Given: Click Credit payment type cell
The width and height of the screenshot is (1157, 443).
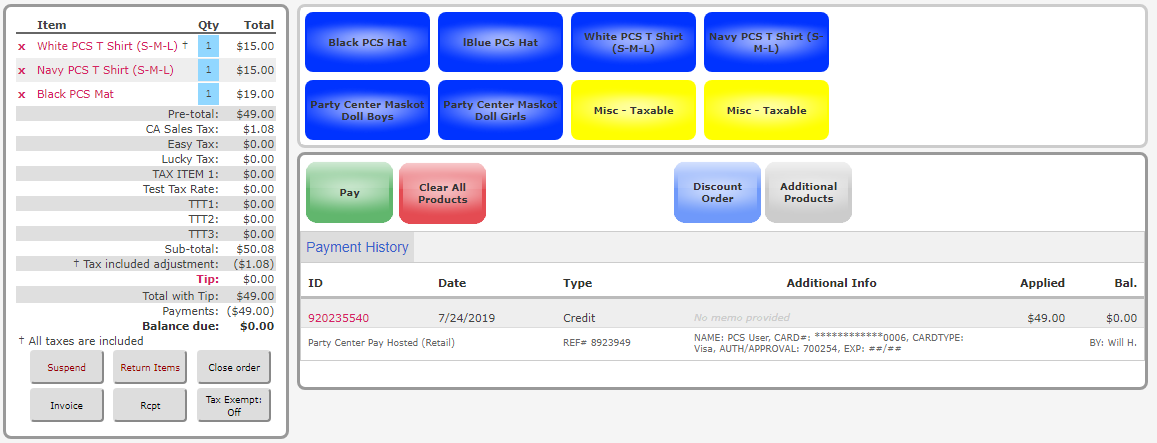Looking at the screenshot, I should click(x=579, y=318).
